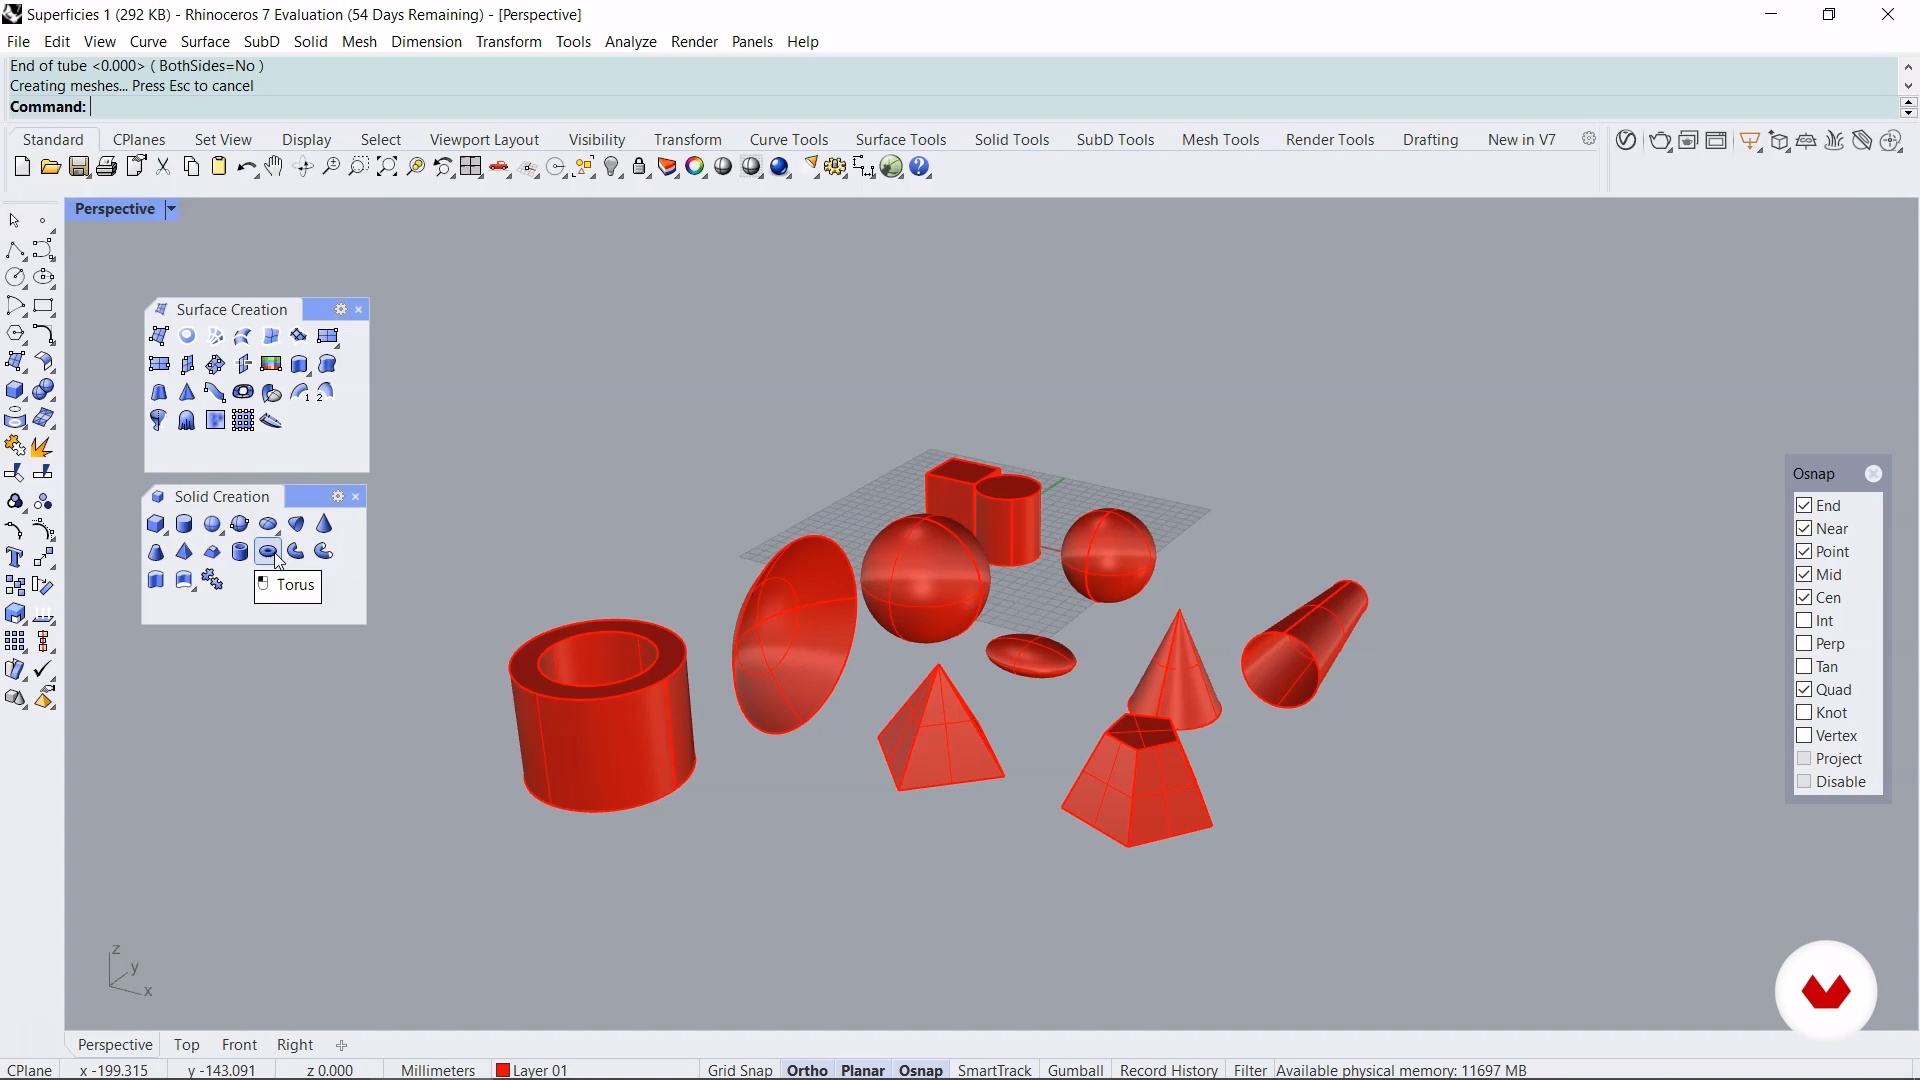
Task: Select the Tube tool in Solid Creation
Action: [240, 552]
